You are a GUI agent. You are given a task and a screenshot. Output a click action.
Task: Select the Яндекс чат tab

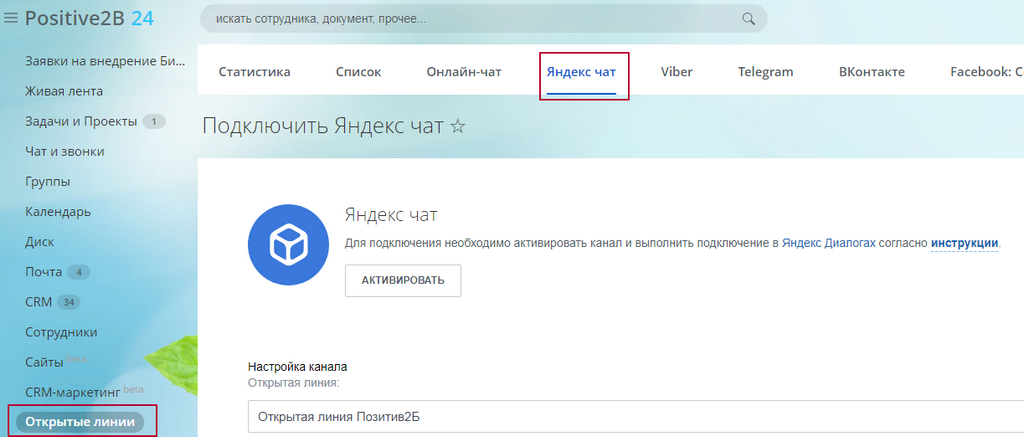tap(581, 72)
